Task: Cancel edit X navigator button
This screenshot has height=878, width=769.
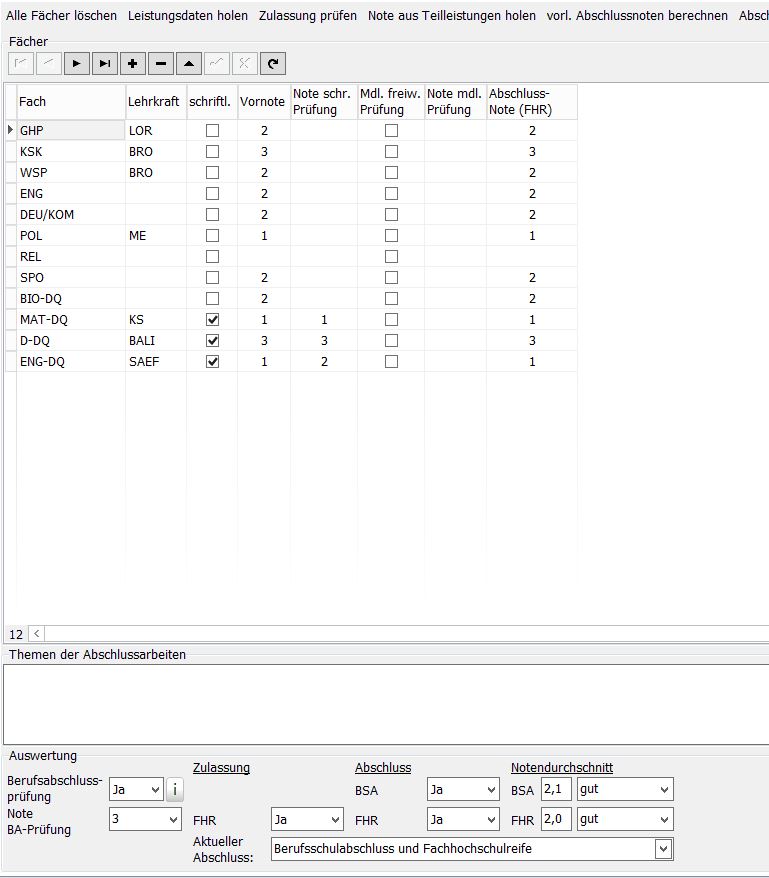Action: point(245,63)
